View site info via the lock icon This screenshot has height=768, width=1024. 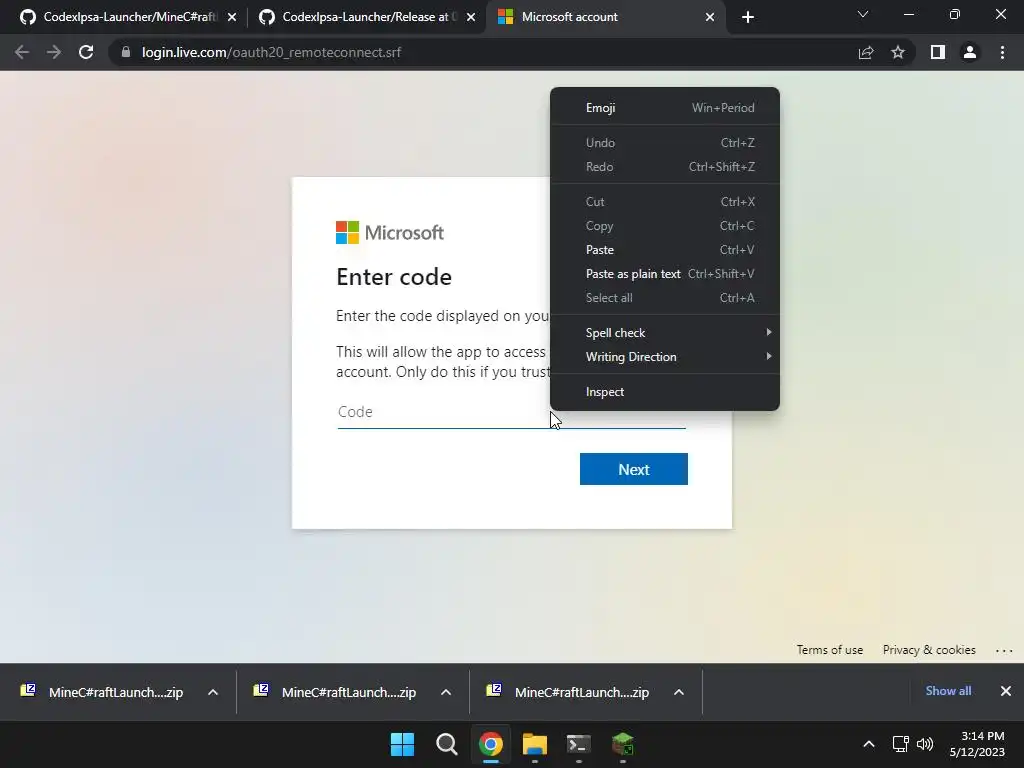(125, 52)
